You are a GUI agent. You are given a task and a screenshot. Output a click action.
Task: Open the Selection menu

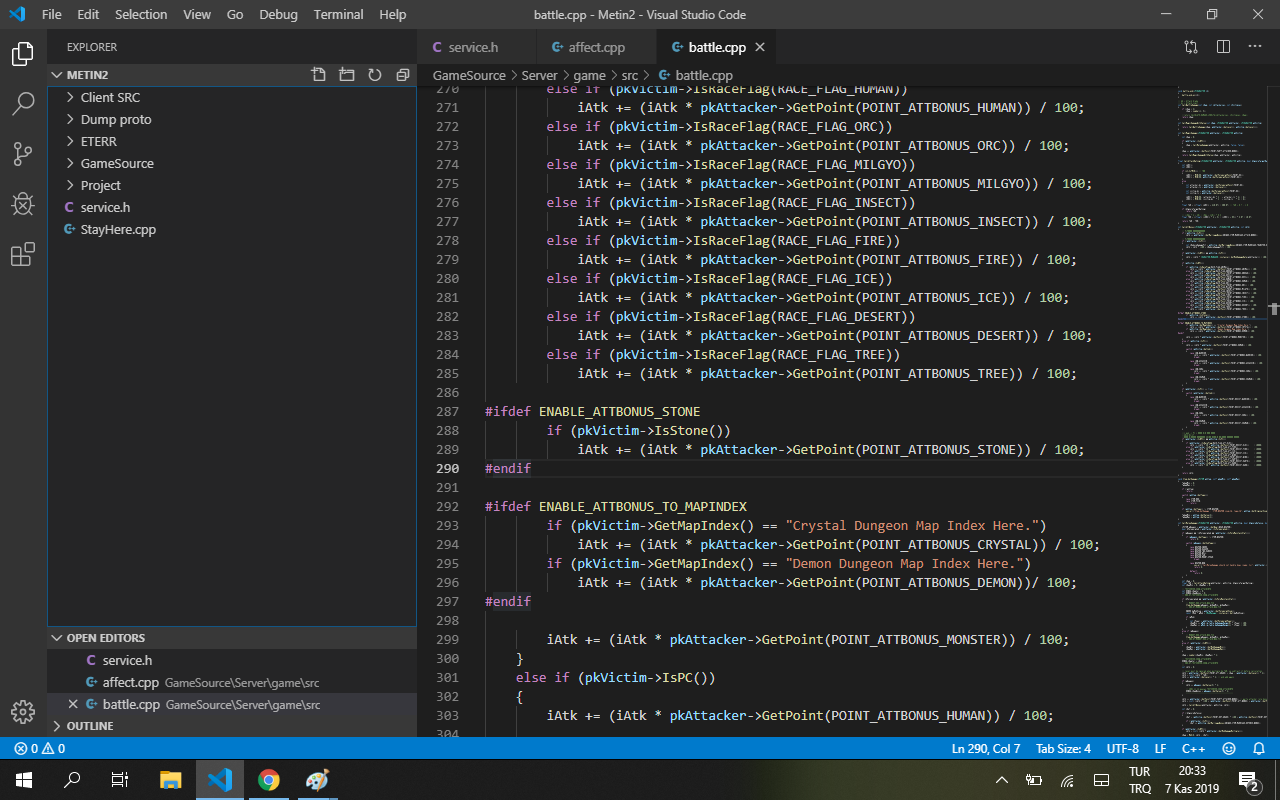point(141,14)
